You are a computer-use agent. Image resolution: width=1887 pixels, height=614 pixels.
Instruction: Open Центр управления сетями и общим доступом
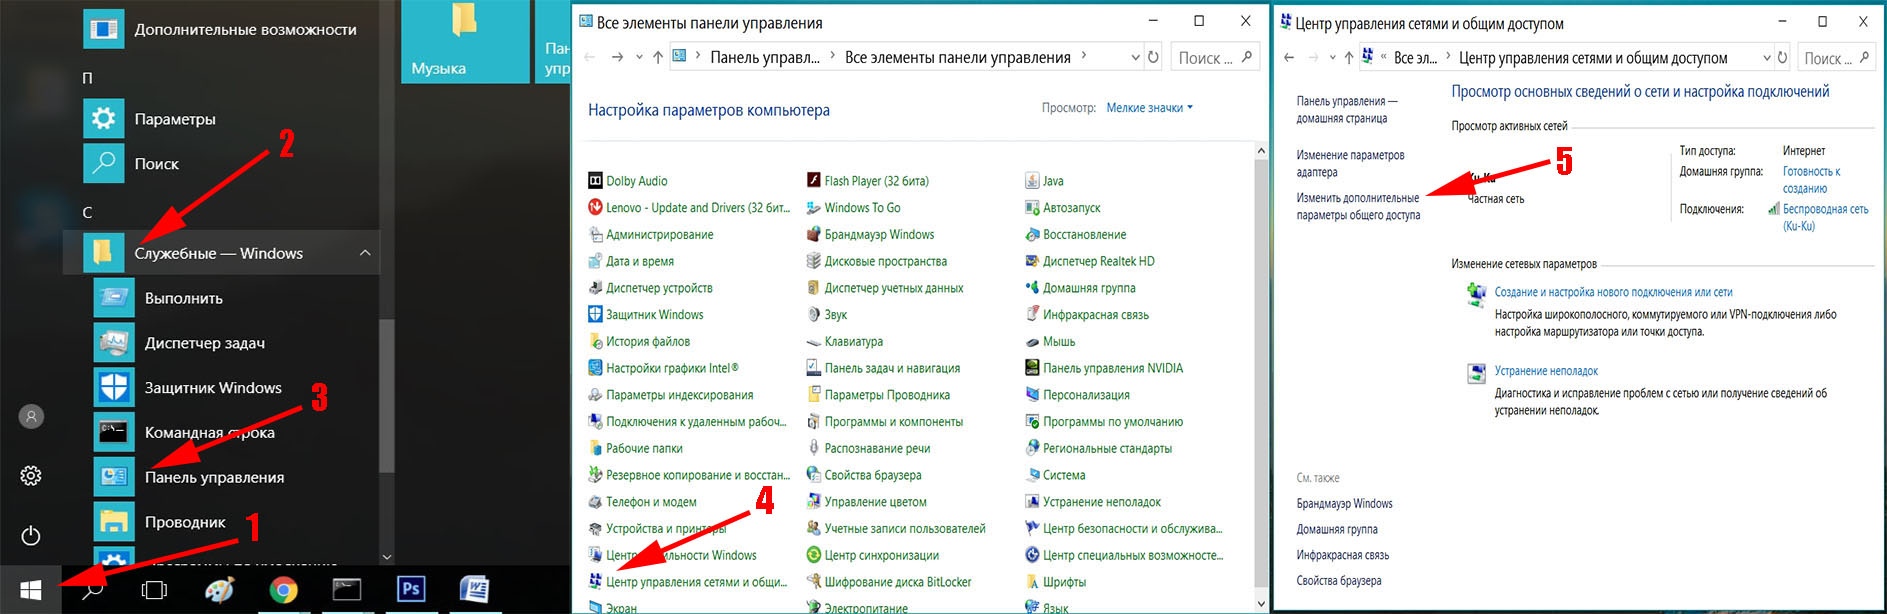[695, 582]
